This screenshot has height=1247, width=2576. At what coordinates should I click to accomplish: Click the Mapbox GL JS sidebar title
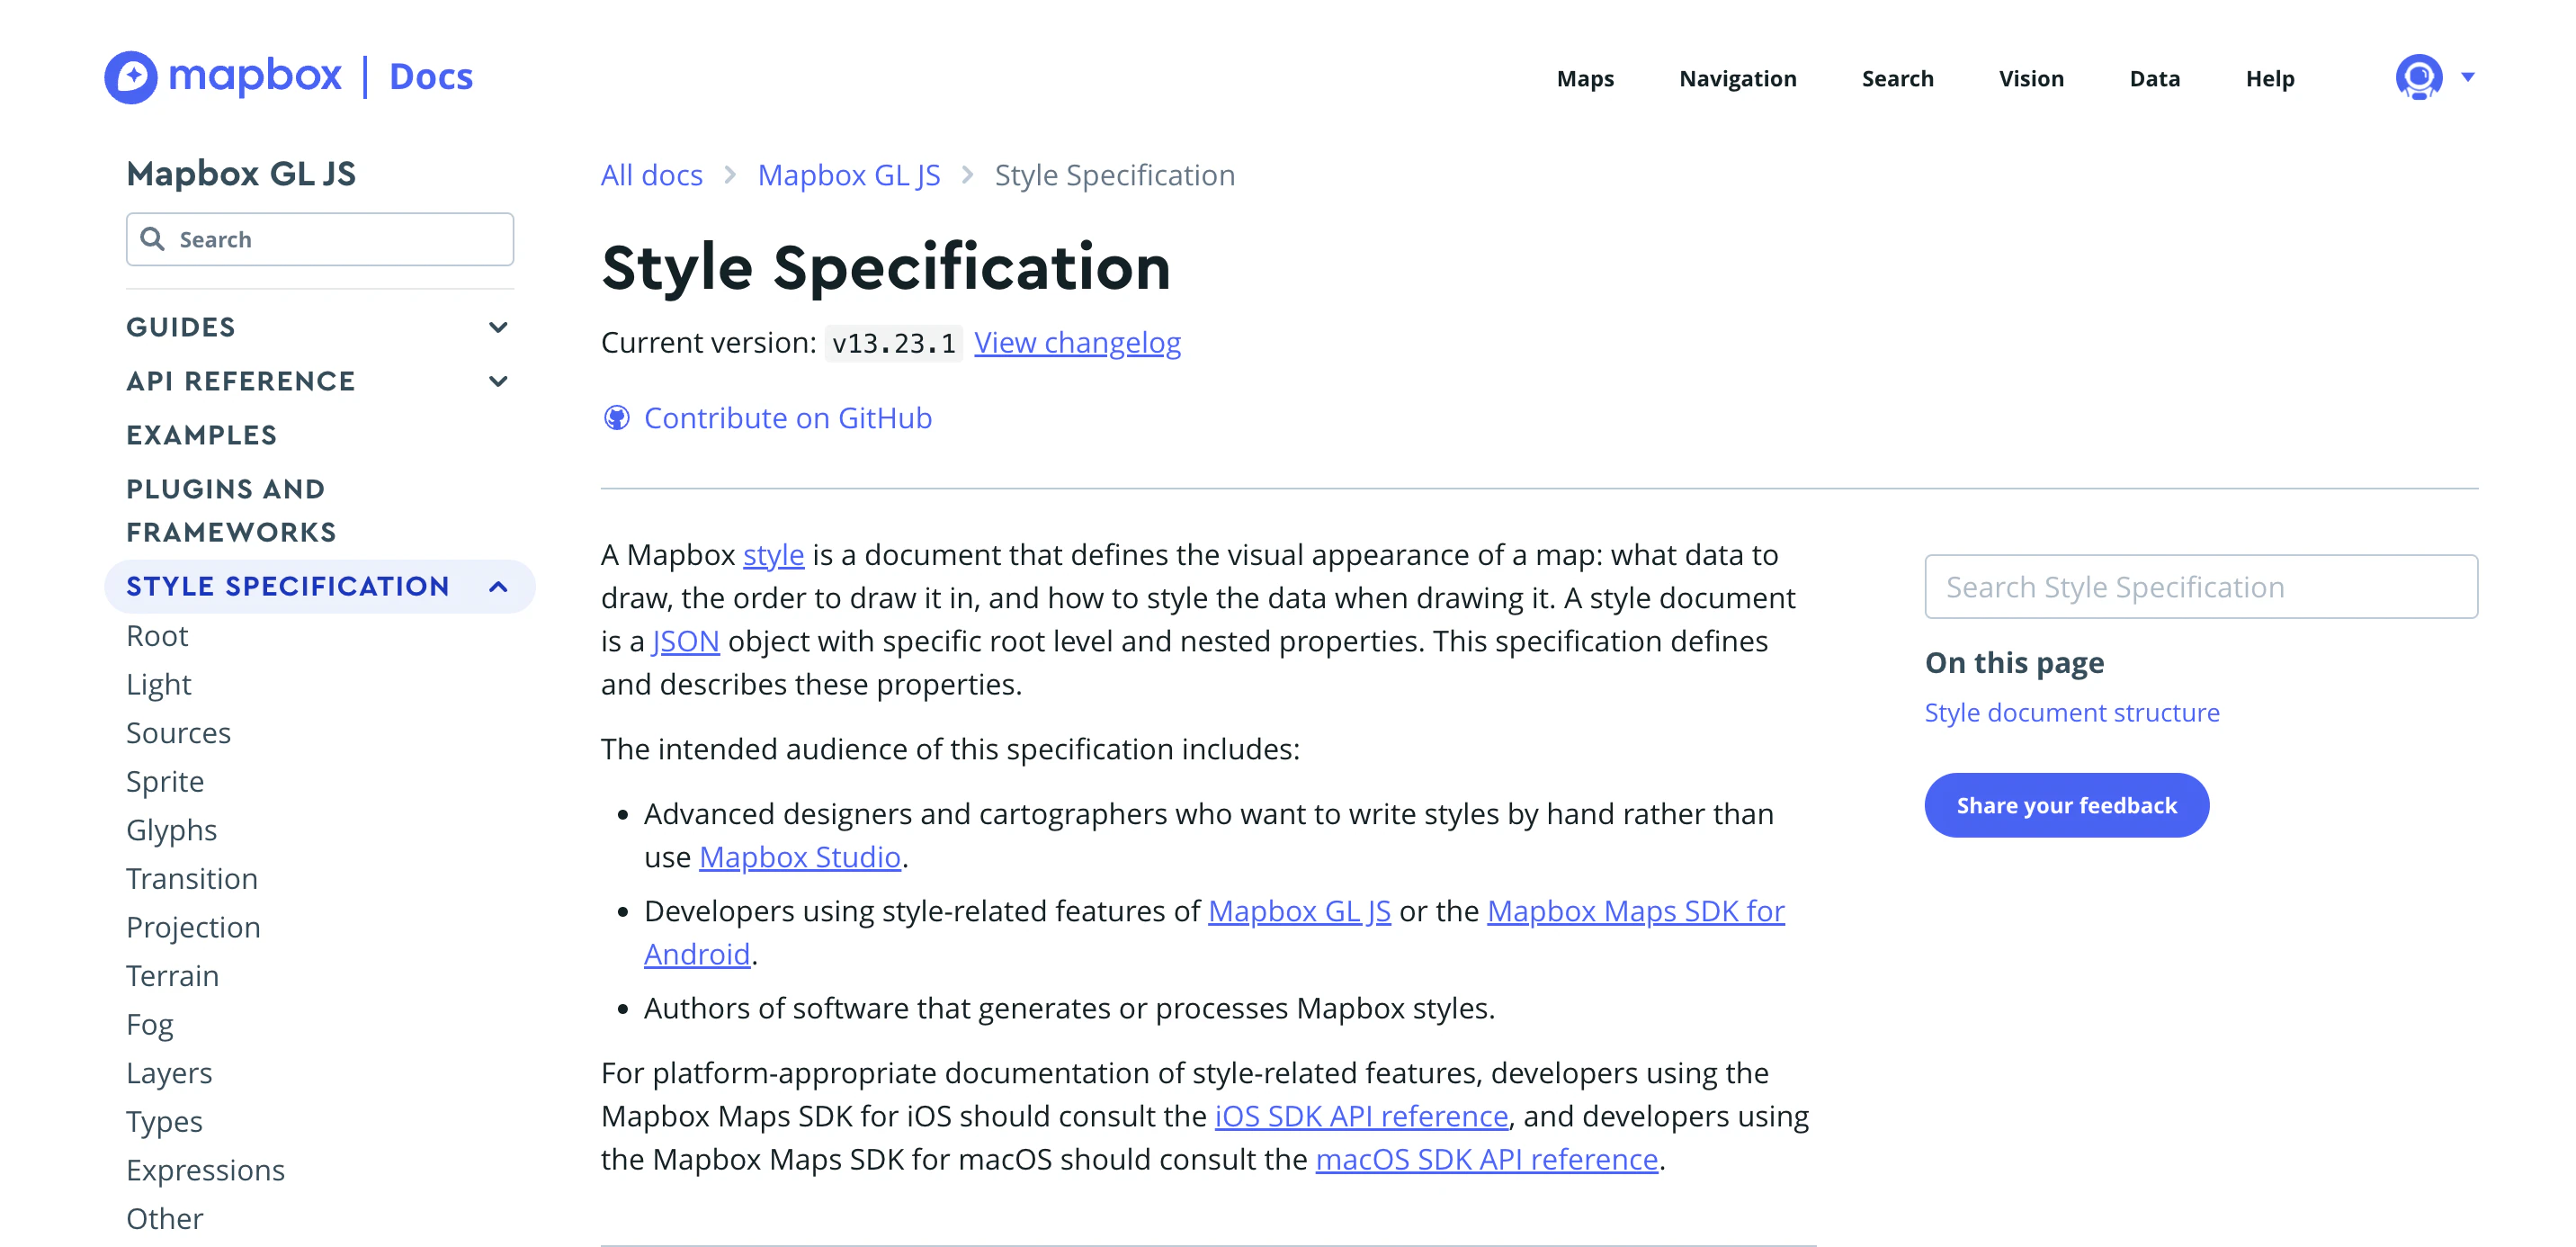pyautogui.click(x=241, y=174)
